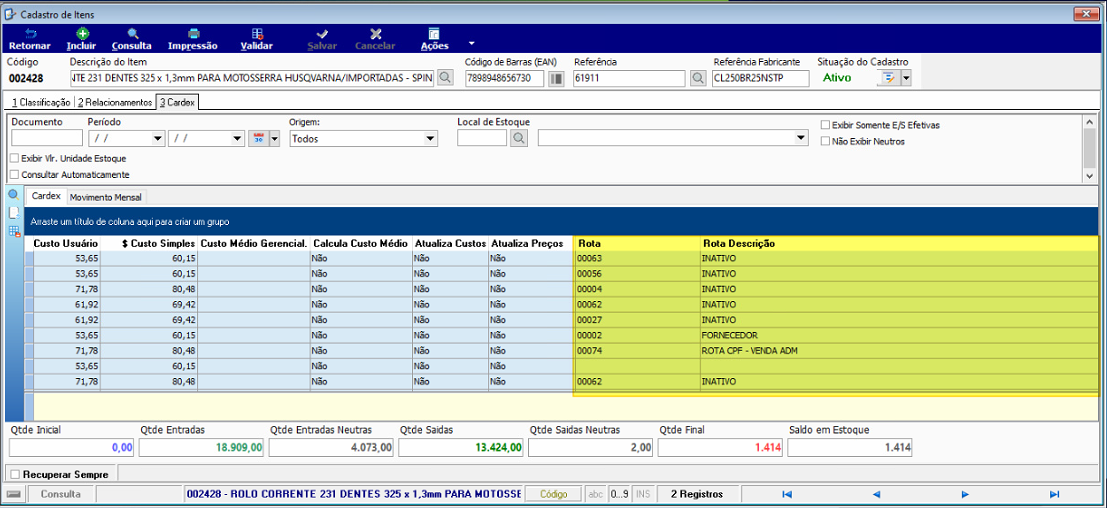Expand the Situação do Cadastro dropdown arrow
The width and height of the screenshot is (1107, 508).
(906, 78)
